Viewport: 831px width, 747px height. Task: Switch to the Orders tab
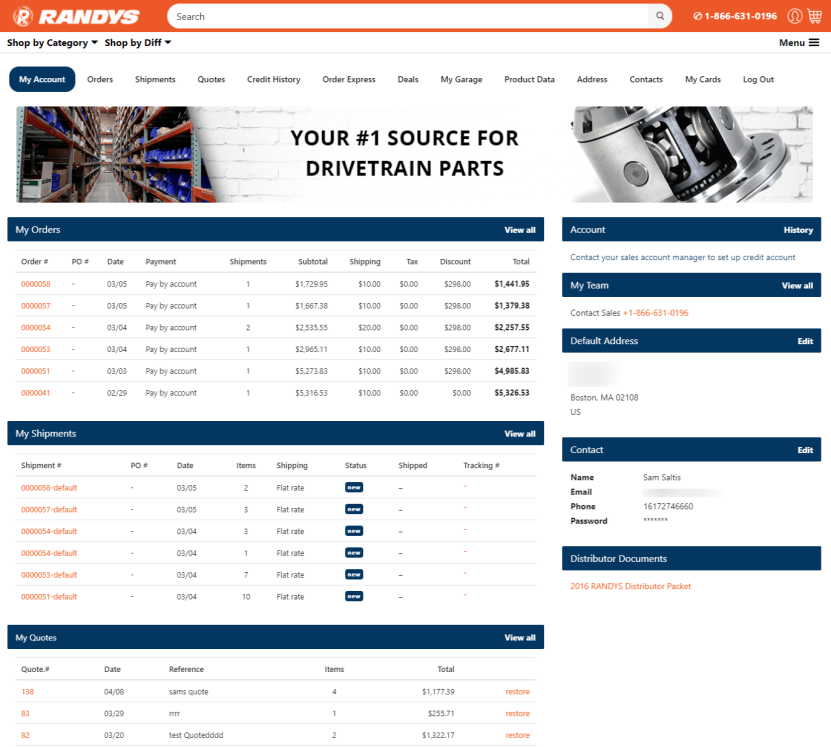tap(100, 79)
